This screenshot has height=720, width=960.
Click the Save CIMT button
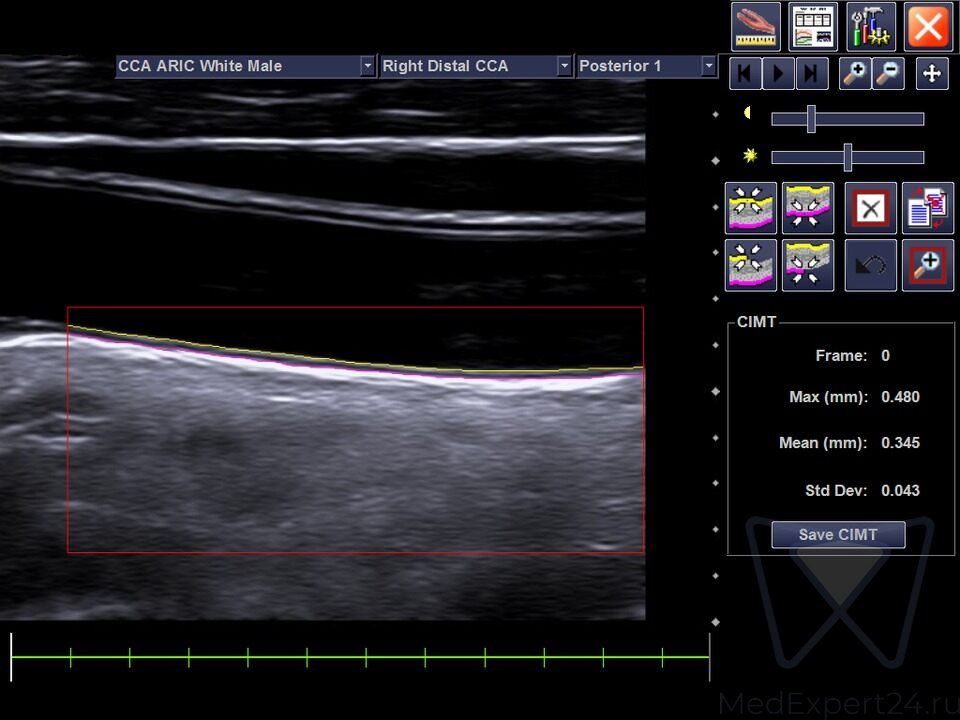[838, 535]
